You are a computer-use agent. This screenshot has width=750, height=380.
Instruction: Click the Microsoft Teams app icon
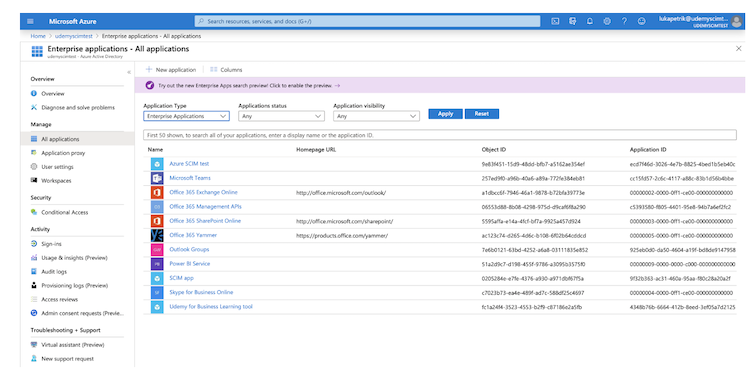157,178
